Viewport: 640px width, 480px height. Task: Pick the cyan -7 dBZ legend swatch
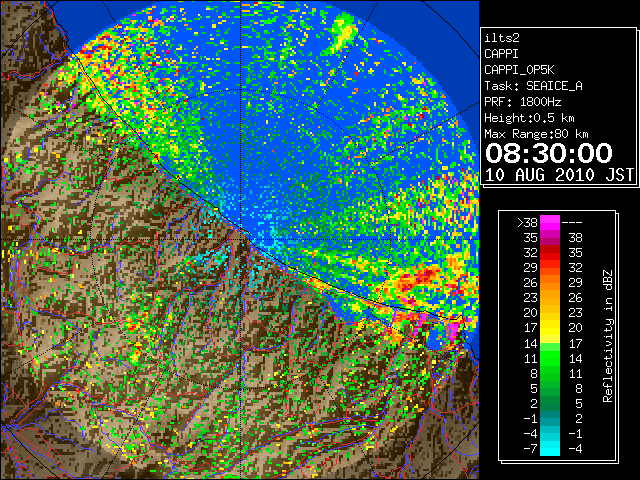click(550, 448)
